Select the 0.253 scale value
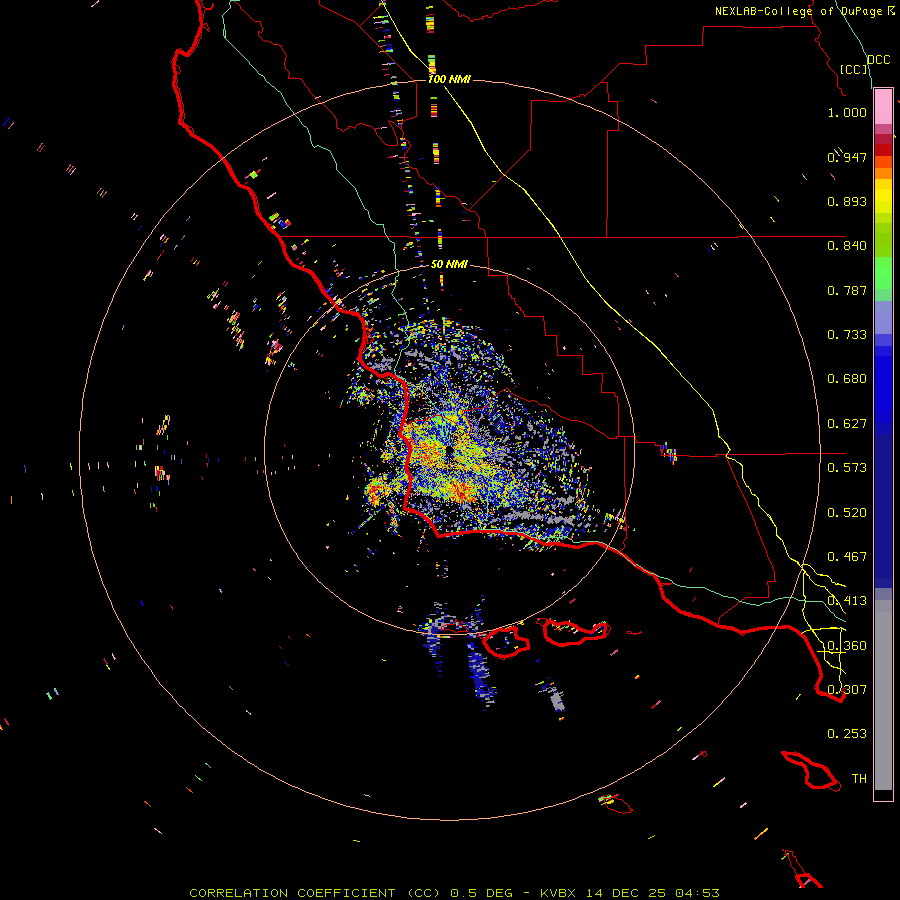 point(847,734)
